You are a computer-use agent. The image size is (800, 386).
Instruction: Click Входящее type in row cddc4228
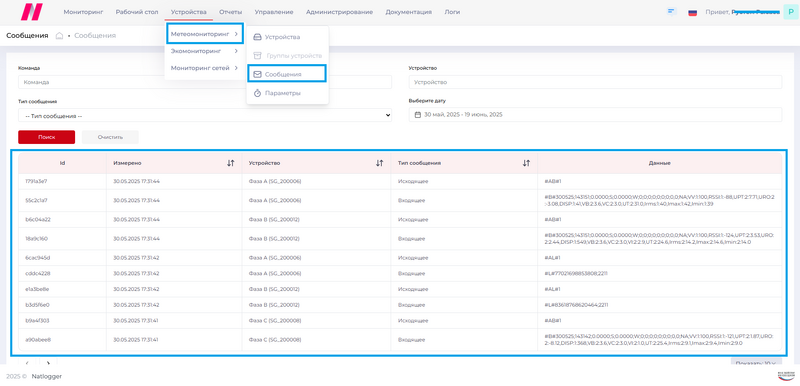tap(411, 273)
